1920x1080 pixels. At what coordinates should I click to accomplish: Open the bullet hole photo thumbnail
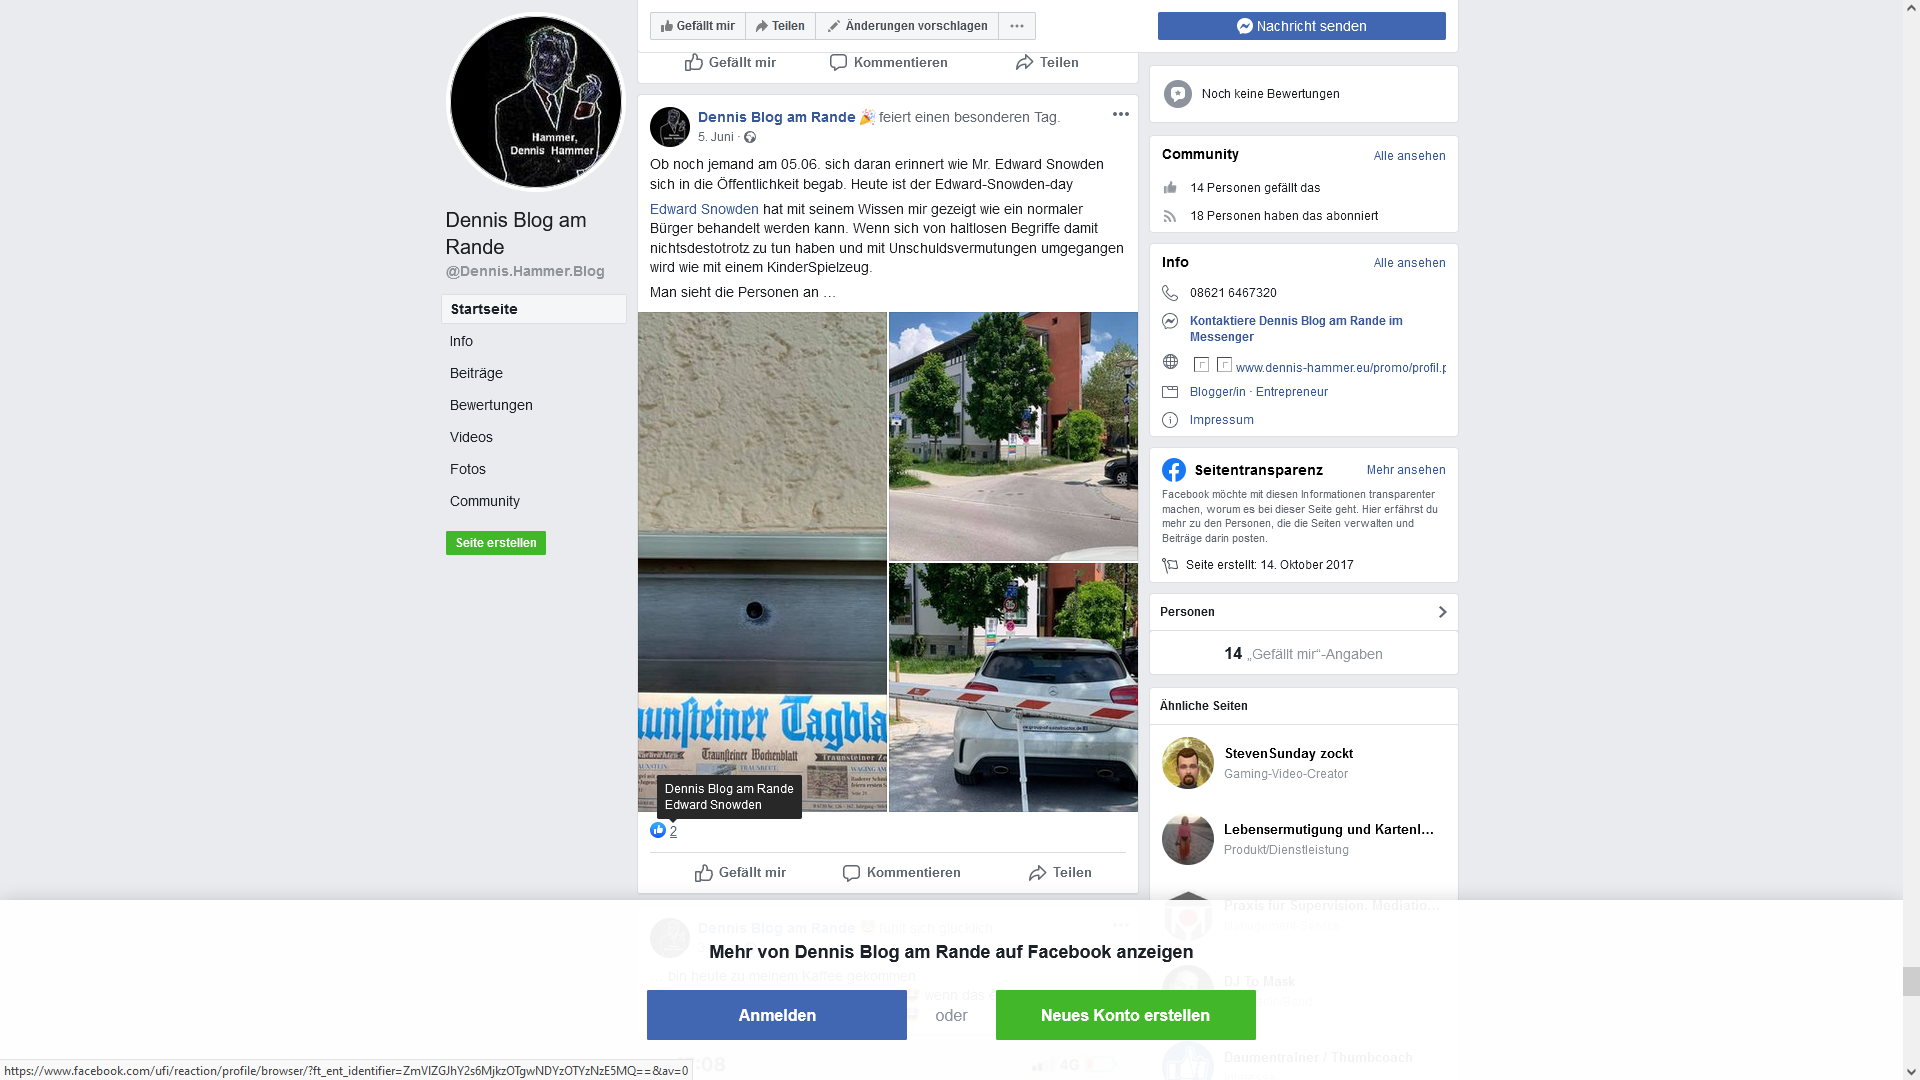click(x=762, y=562)
